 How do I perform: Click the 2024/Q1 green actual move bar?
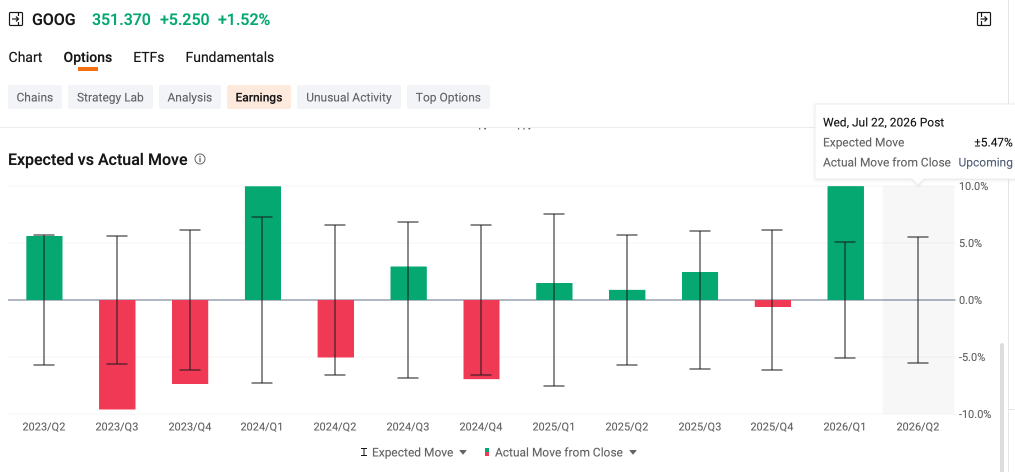263,243
